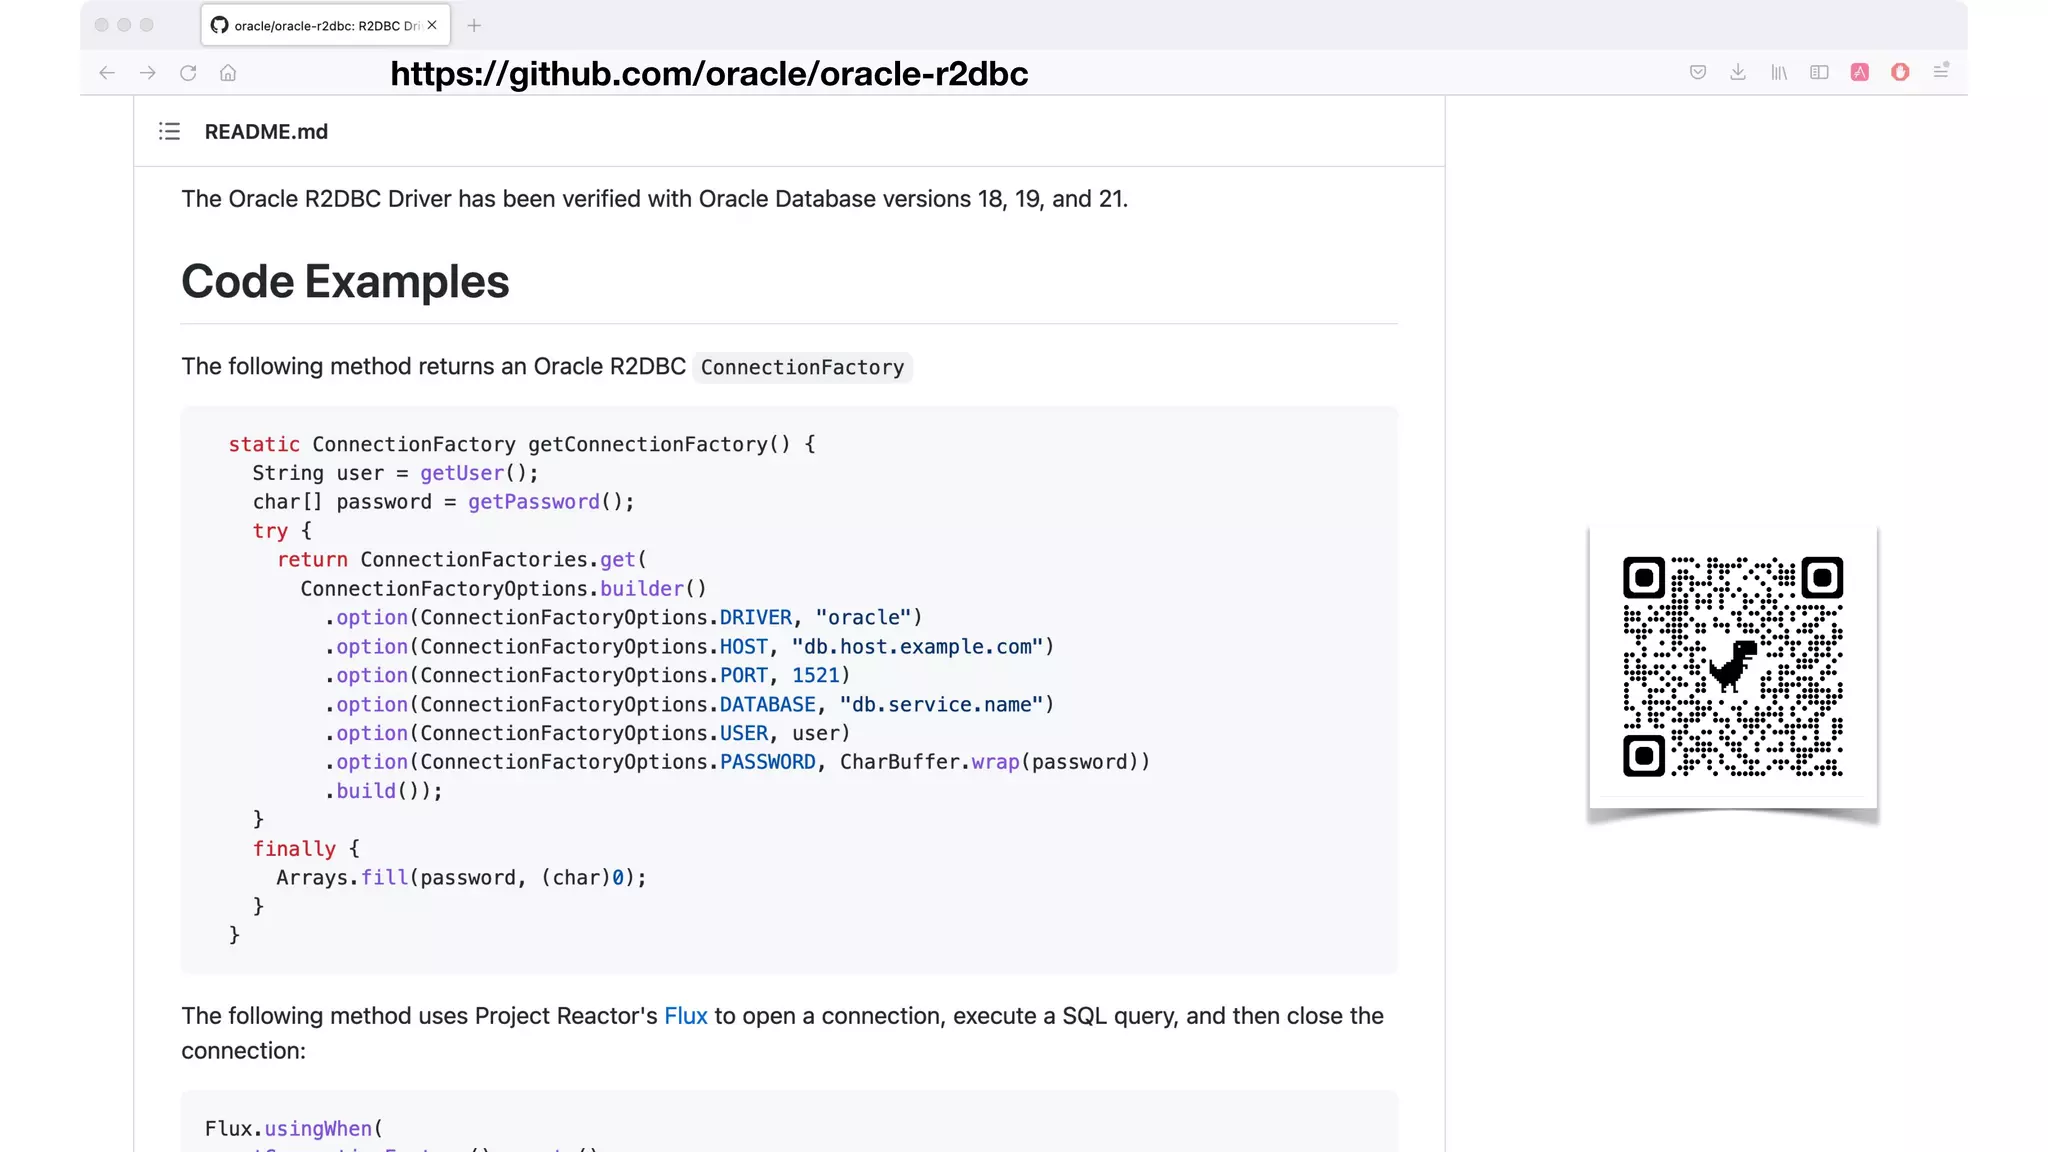Open the red stop-hand blocker extension

coord(1900,72)
